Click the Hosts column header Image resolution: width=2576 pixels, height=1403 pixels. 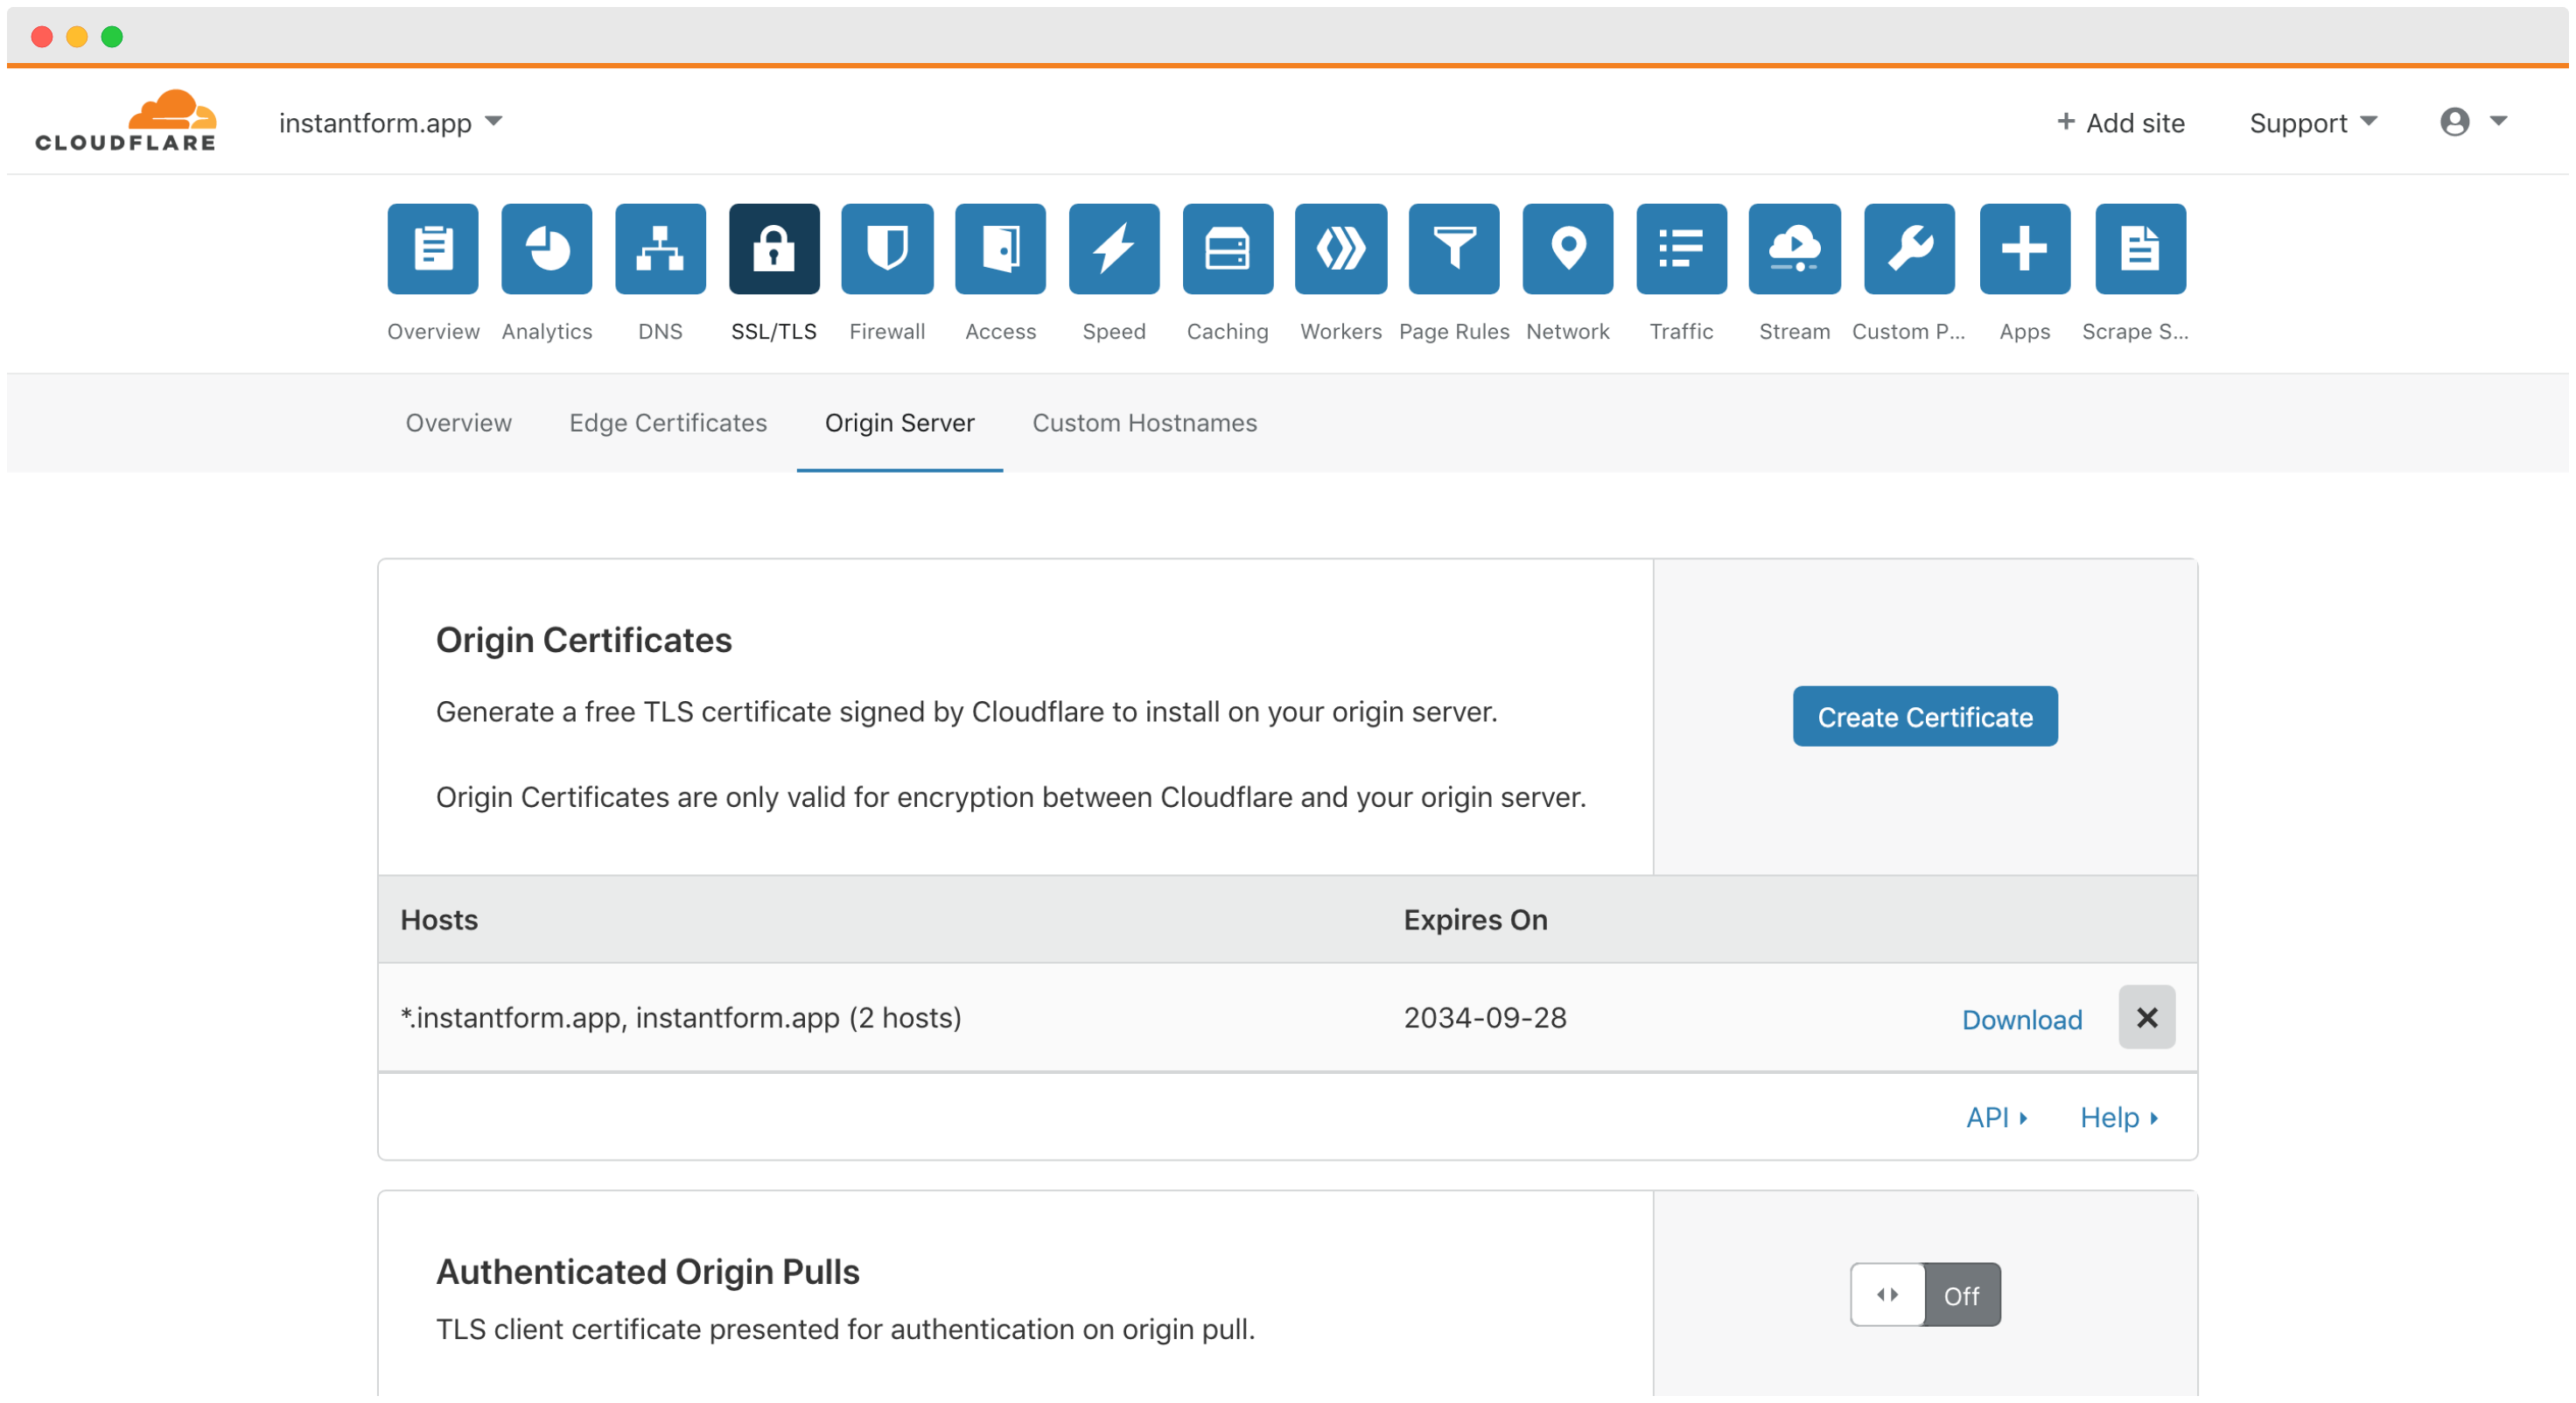[439, 920]
